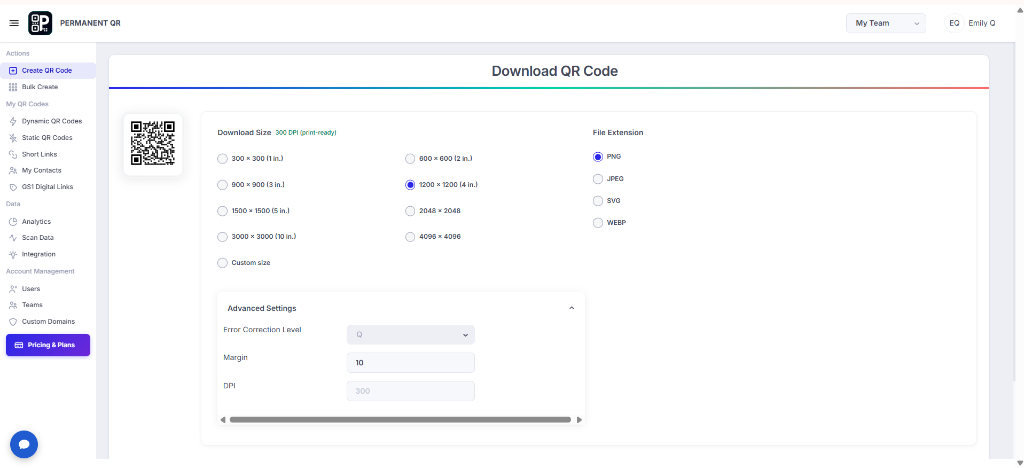Select the 1500 × 1500 (5 in.) size
1024x468 pixels.
coord(222,211)
